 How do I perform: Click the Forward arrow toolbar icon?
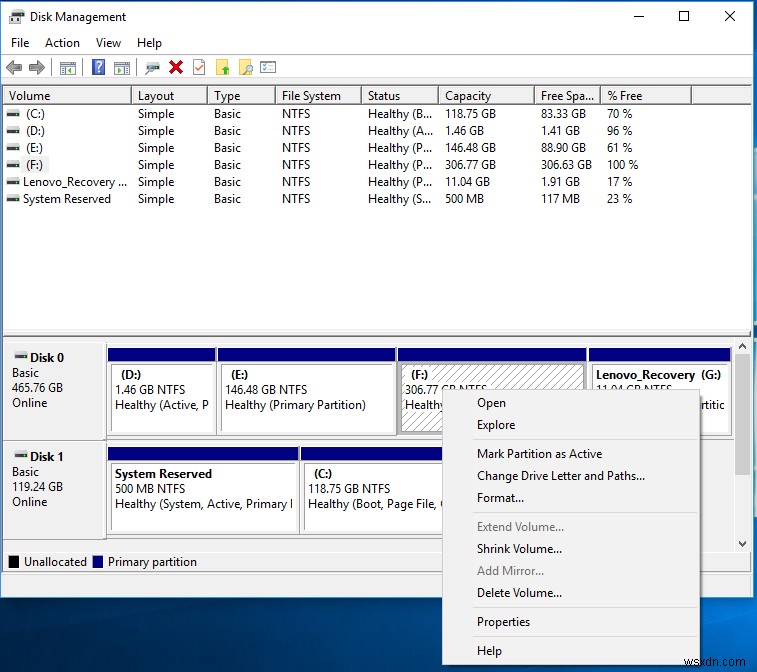[x=37, y=68]
